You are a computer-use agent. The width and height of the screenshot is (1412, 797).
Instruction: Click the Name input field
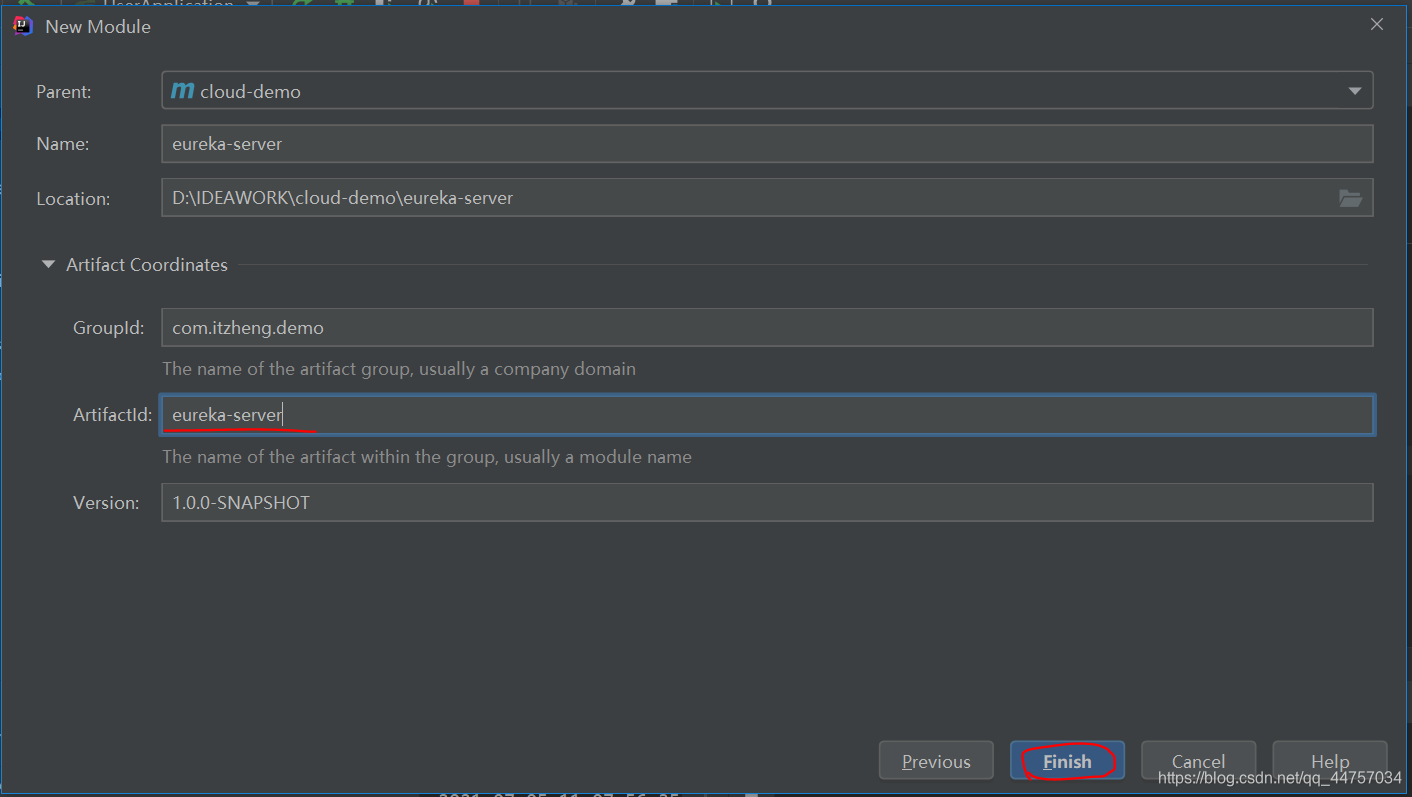(767, 144)
